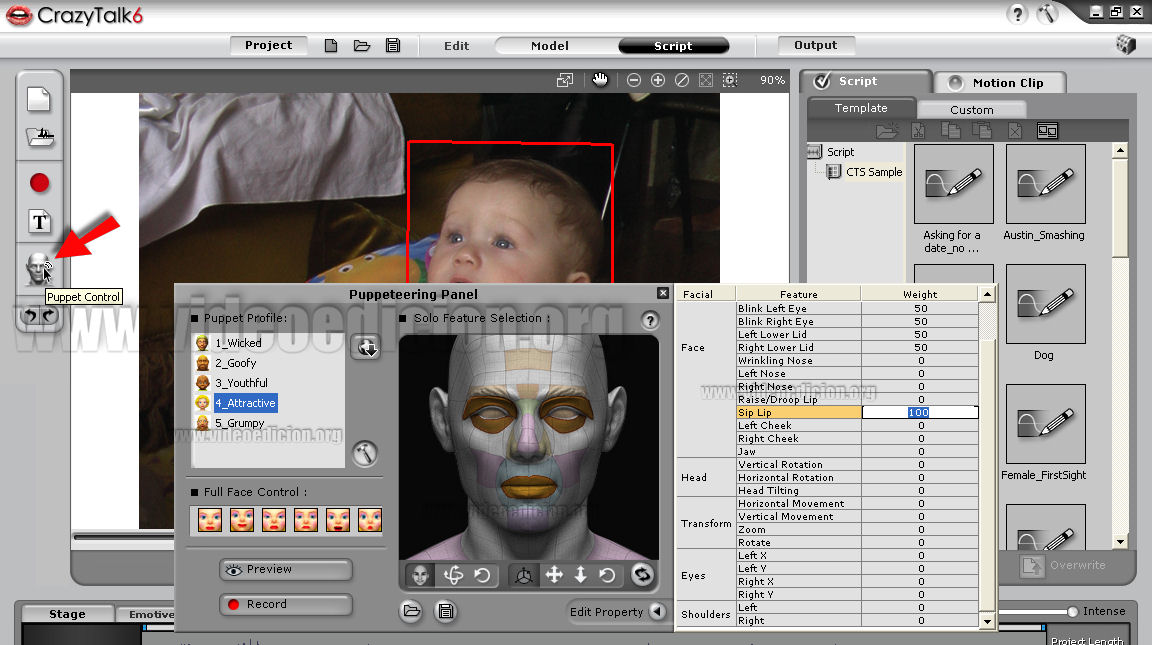This screenshot has width=1152, height=645.
Task: Click the save disk icon in Puppeteering Panel
Action: [445, 611]
